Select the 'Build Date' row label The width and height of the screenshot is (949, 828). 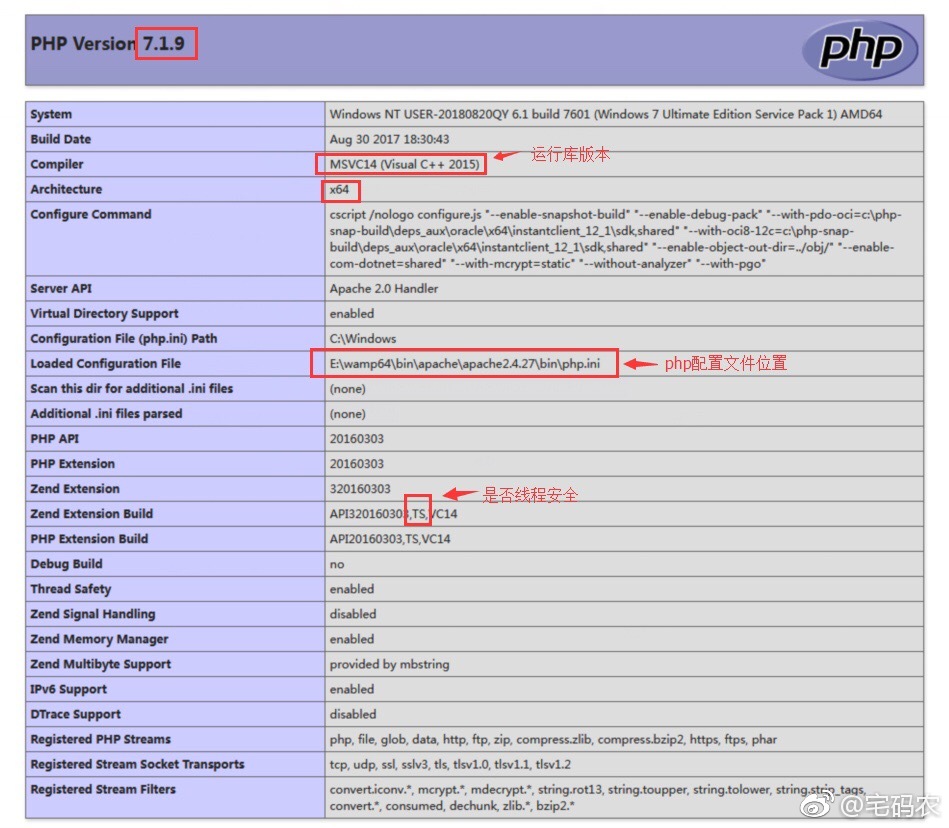(x=61, y=139)
